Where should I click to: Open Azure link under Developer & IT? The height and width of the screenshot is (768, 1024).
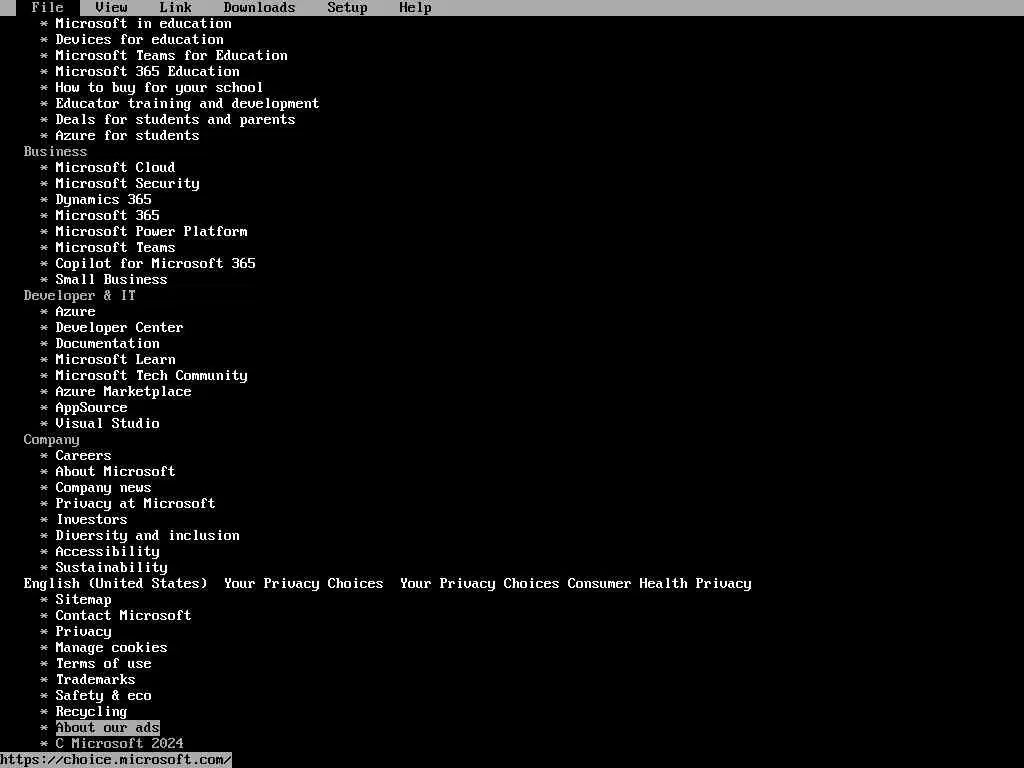76,312
